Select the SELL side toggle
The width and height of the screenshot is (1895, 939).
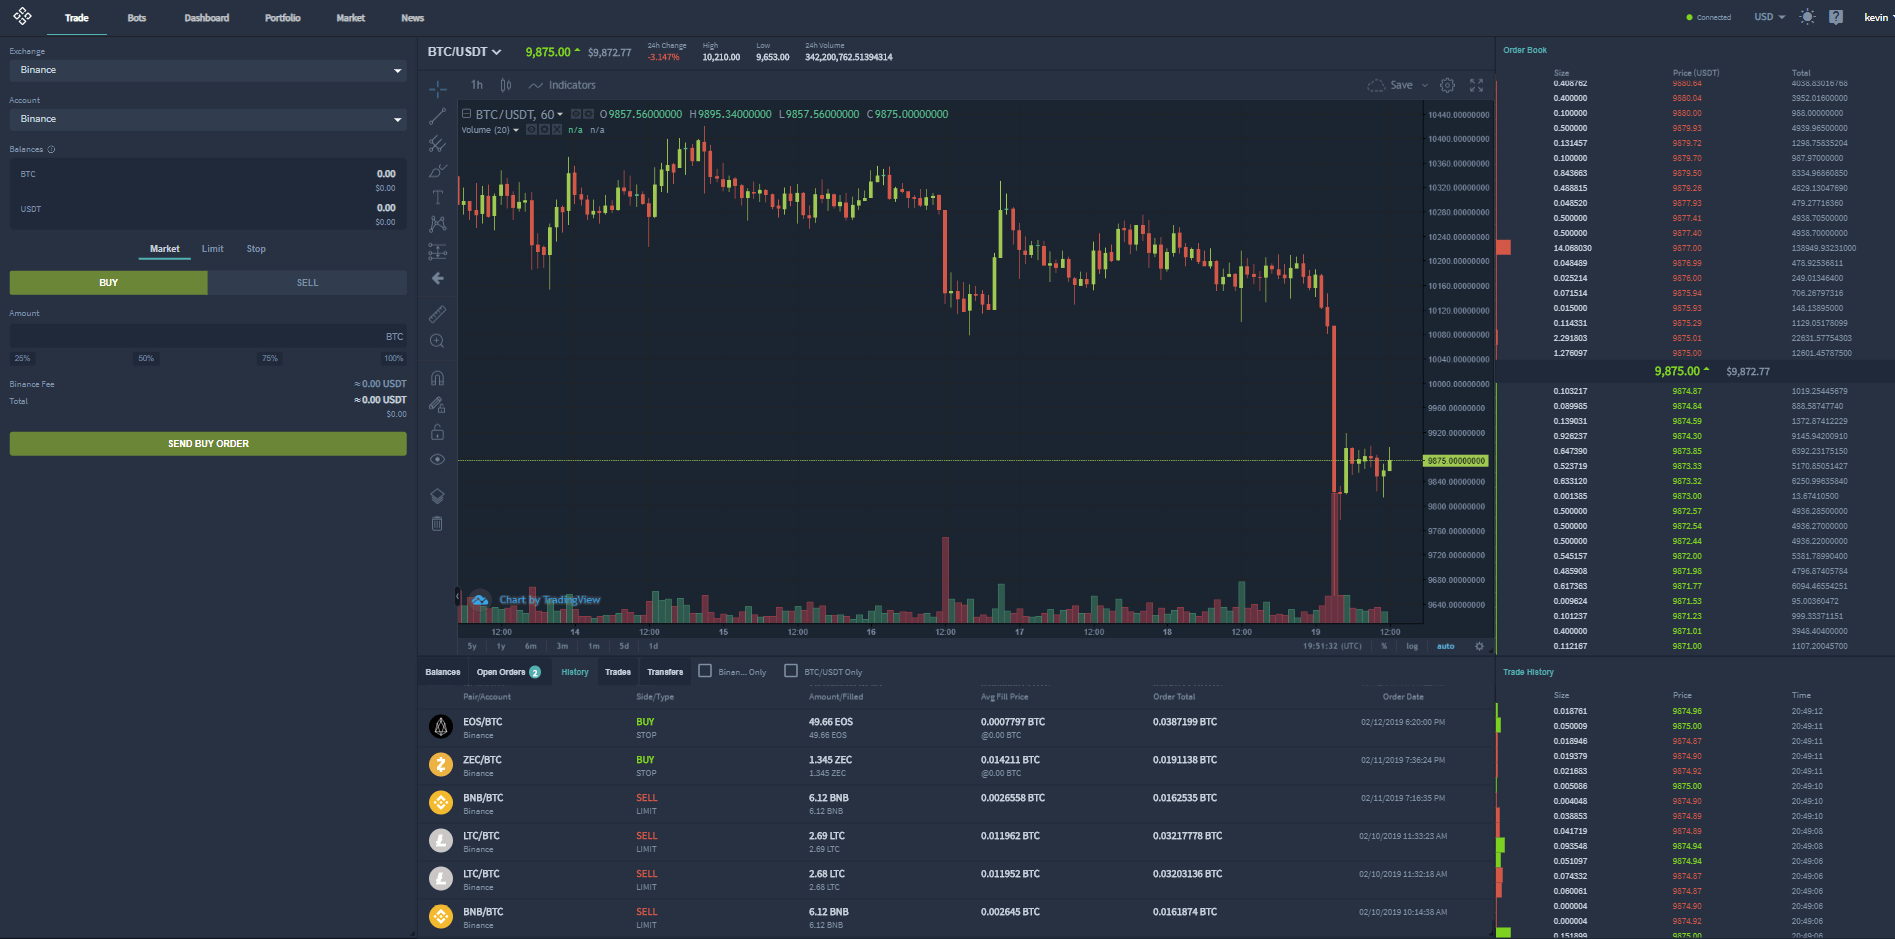coord(307,283)
